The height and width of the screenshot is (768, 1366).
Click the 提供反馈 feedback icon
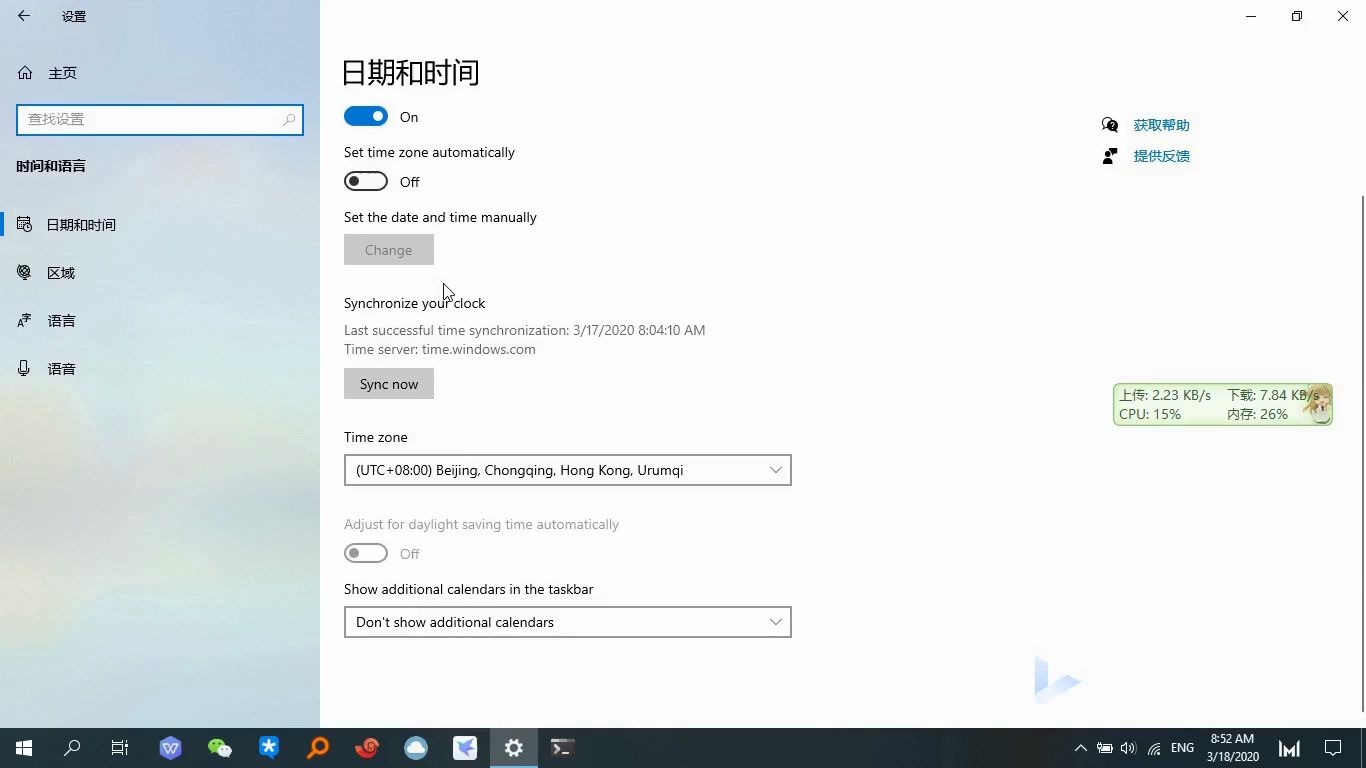click(1109, 156)
